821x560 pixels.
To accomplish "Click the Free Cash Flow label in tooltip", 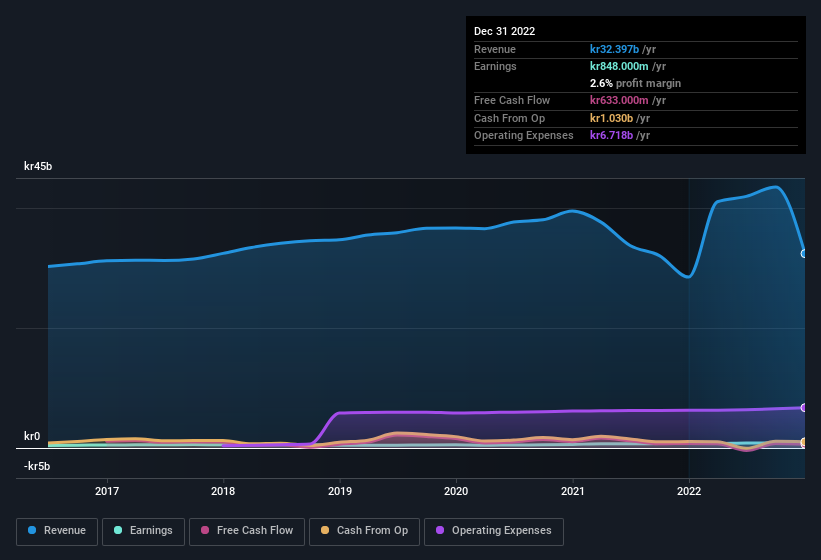I will (x=512, y=100).
